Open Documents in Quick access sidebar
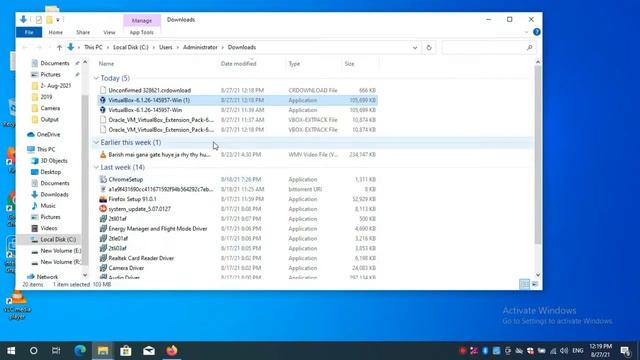This screenshot has width=640, height=360. pyautogui.click(x=55, y=63)
